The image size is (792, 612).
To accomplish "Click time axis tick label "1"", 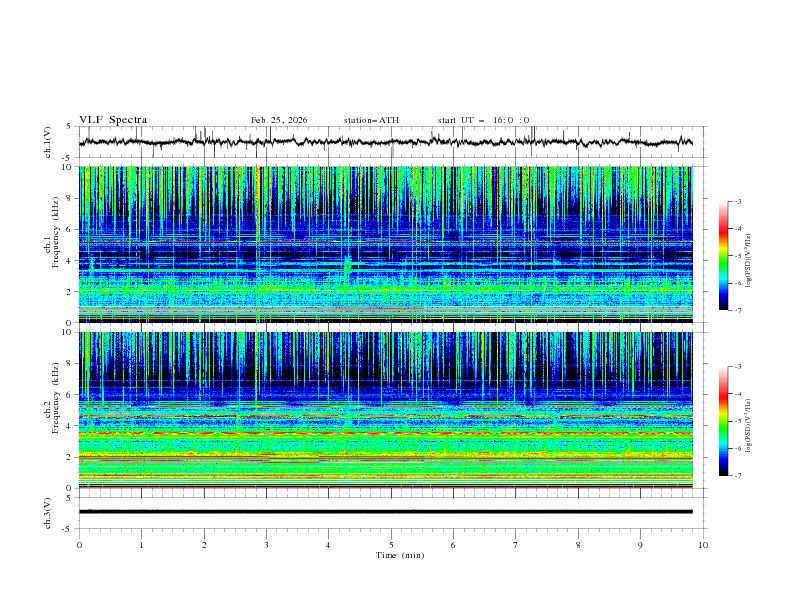I will (141, 545).
